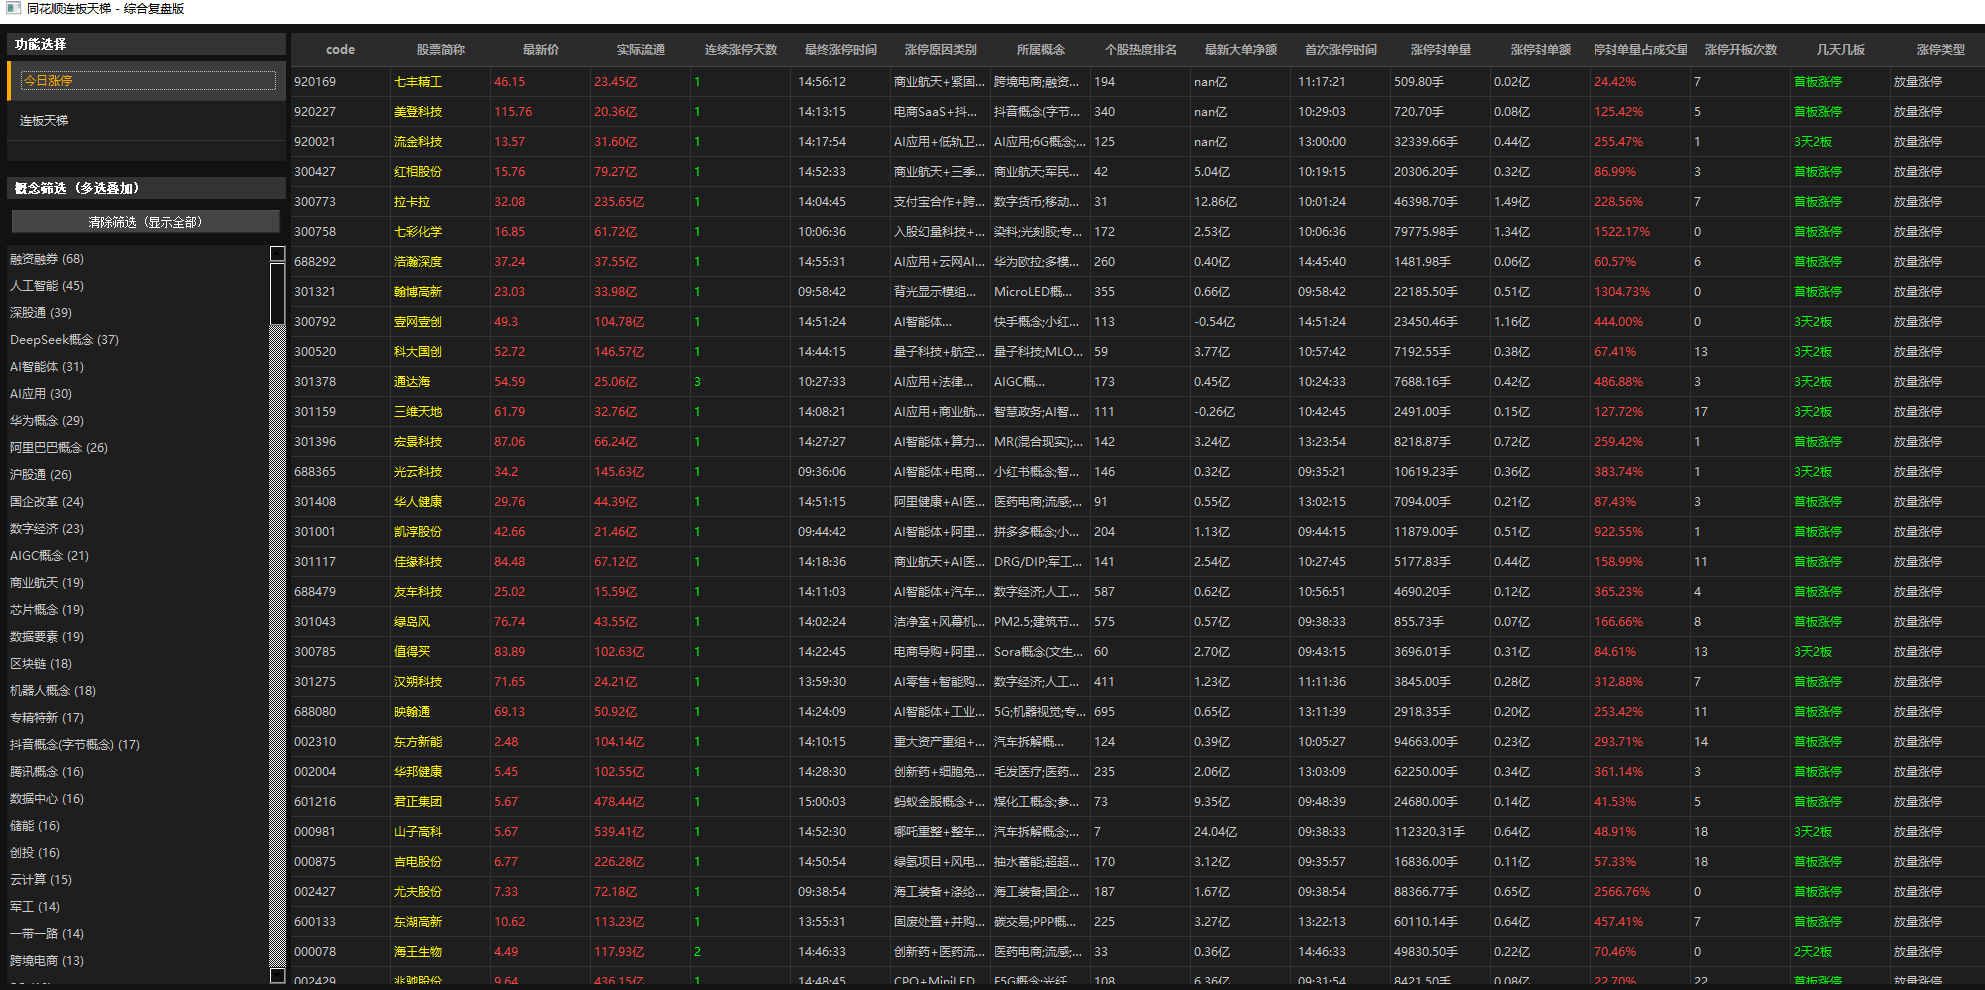Select the 深股通 (39) concept filter
Screen dimensions: 1985x990
coord(41,313)
